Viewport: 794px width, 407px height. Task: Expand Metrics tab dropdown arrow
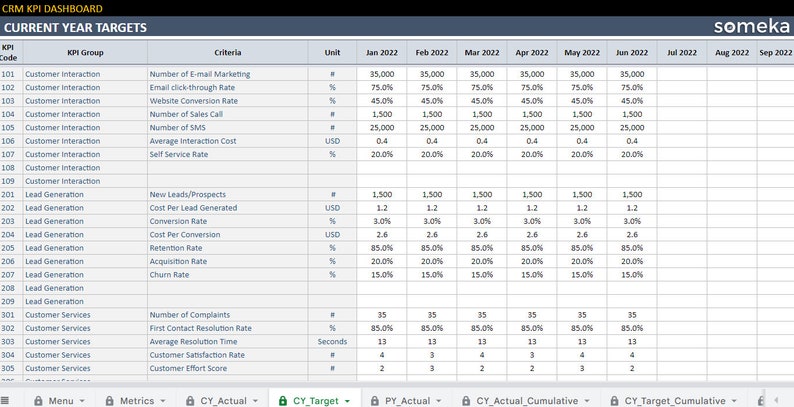162,401
